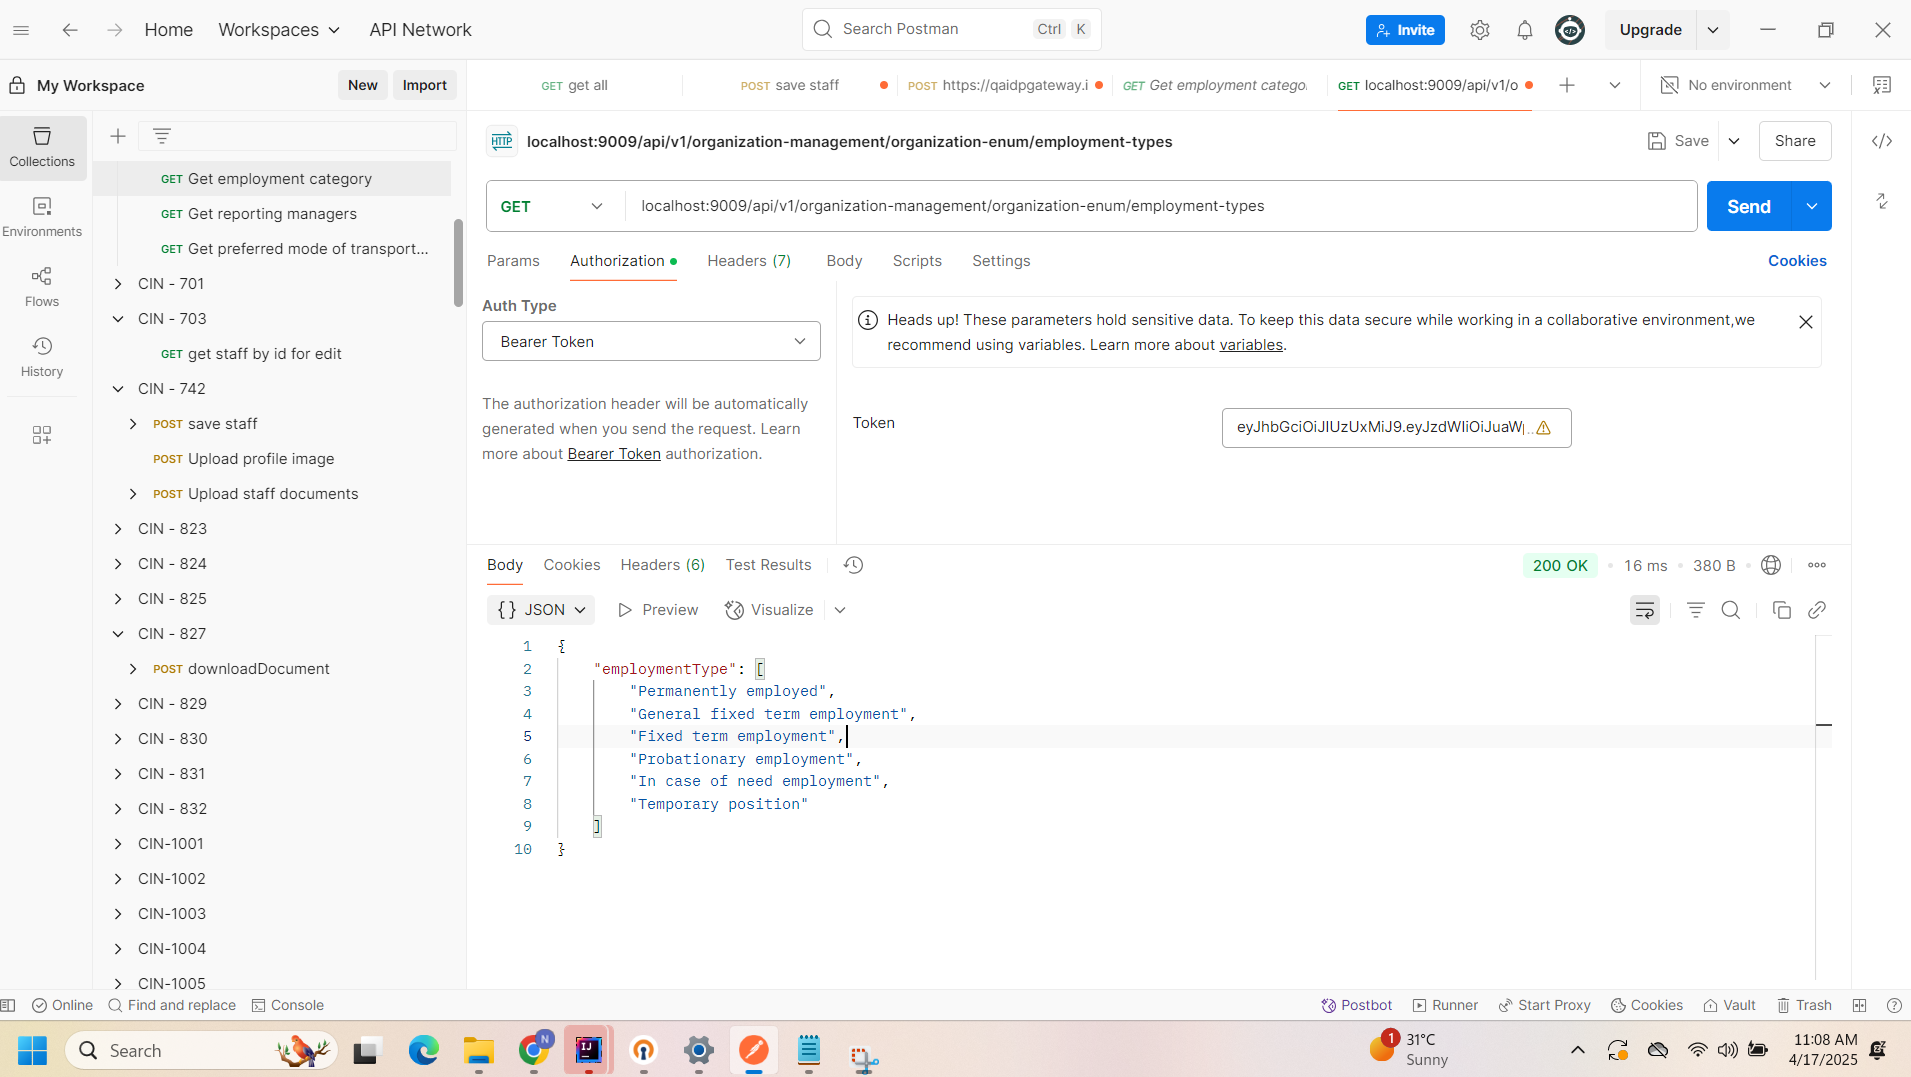Screen dimensions: 1911x1077
Task: Open the user avatar menu
Action: pyautogui.click(x=1570, y=30)
